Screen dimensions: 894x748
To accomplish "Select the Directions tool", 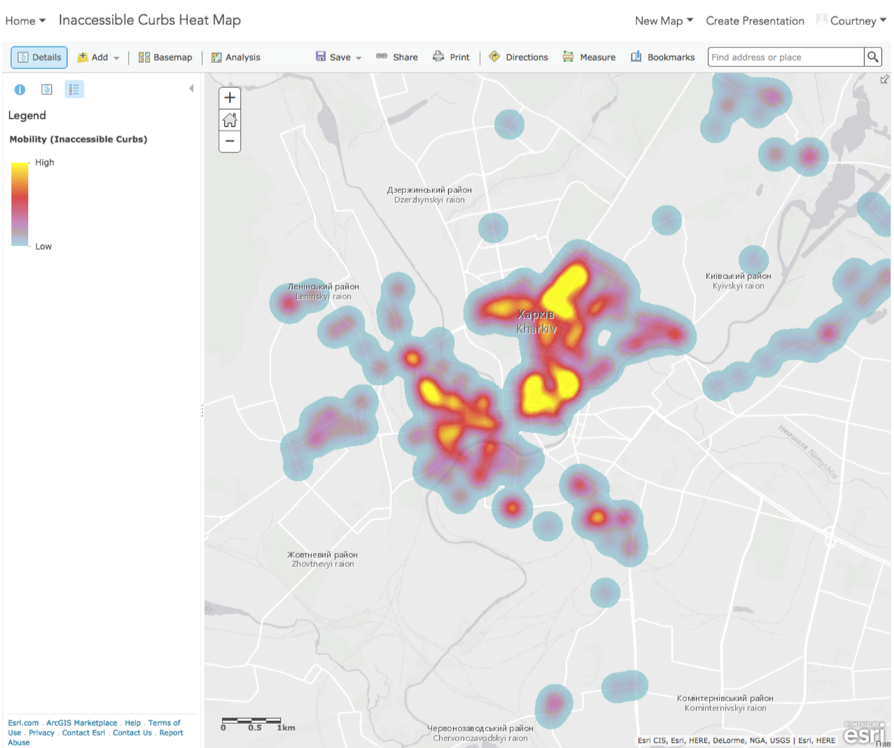I will click(x=518, y=57).
